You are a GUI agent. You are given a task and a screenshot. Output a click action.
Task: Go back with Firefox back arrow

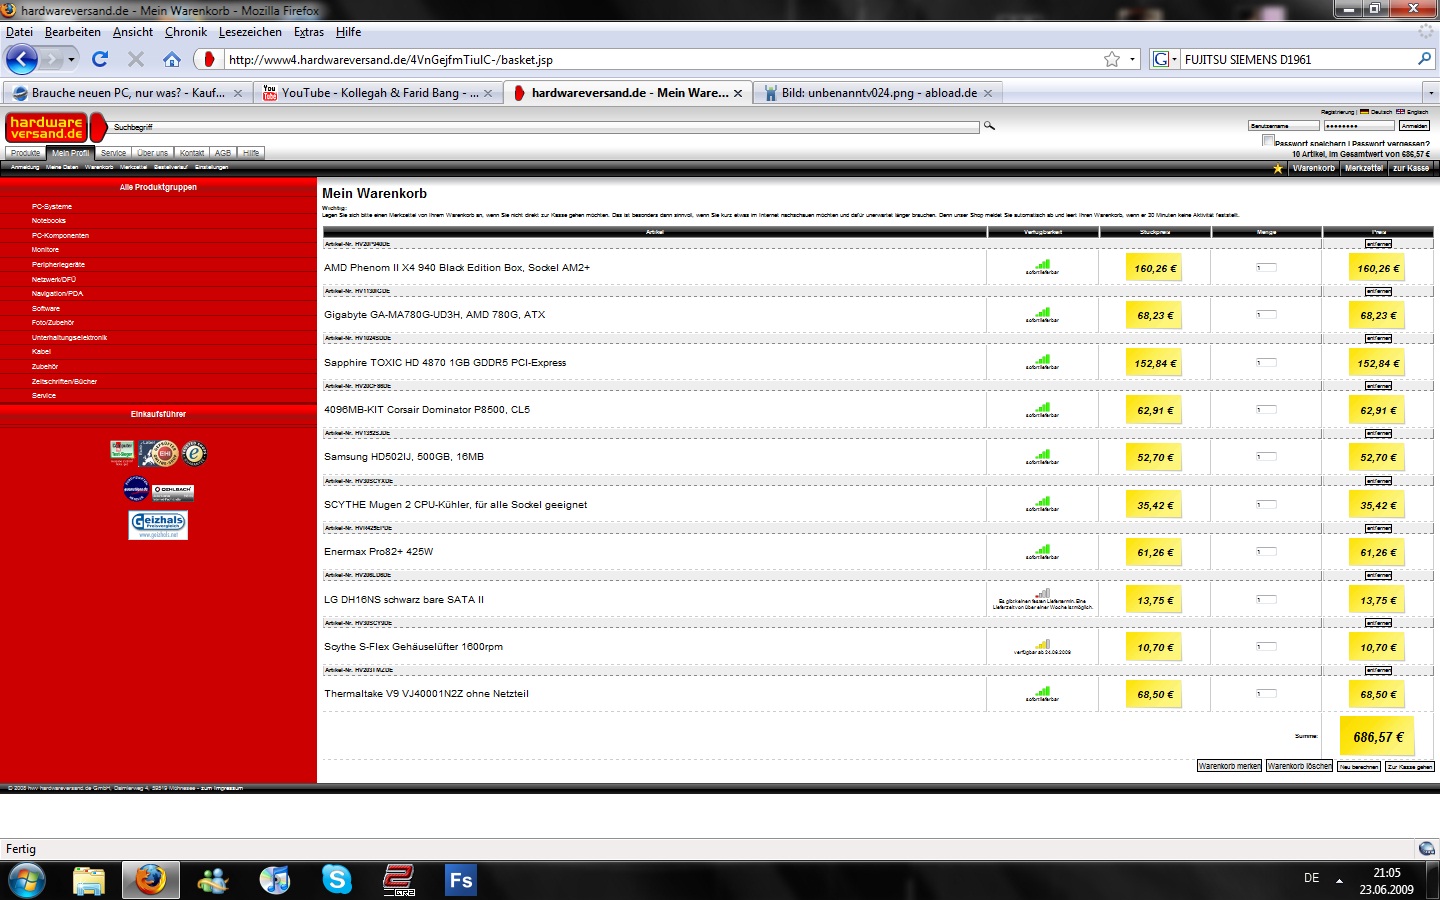click(22, 59)
